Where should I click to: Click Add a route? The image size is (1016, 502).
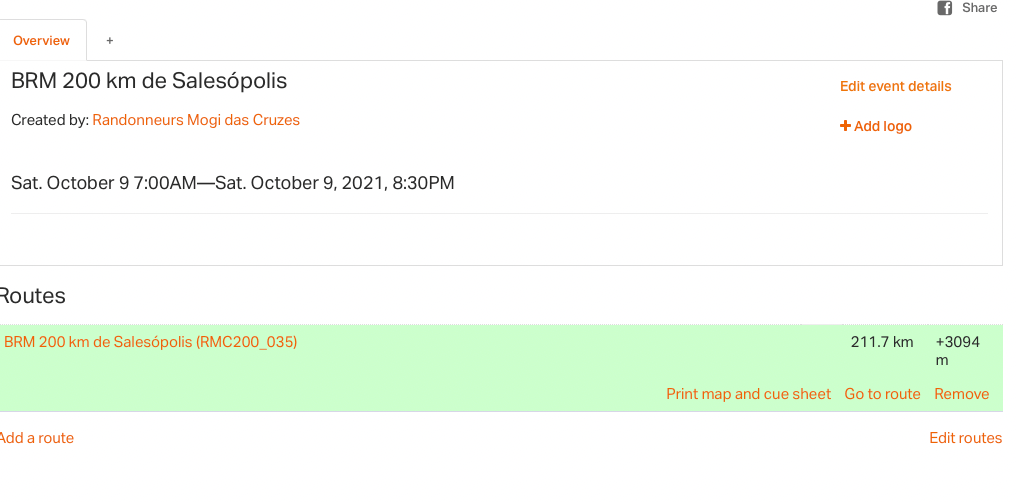tap(37, 438)
